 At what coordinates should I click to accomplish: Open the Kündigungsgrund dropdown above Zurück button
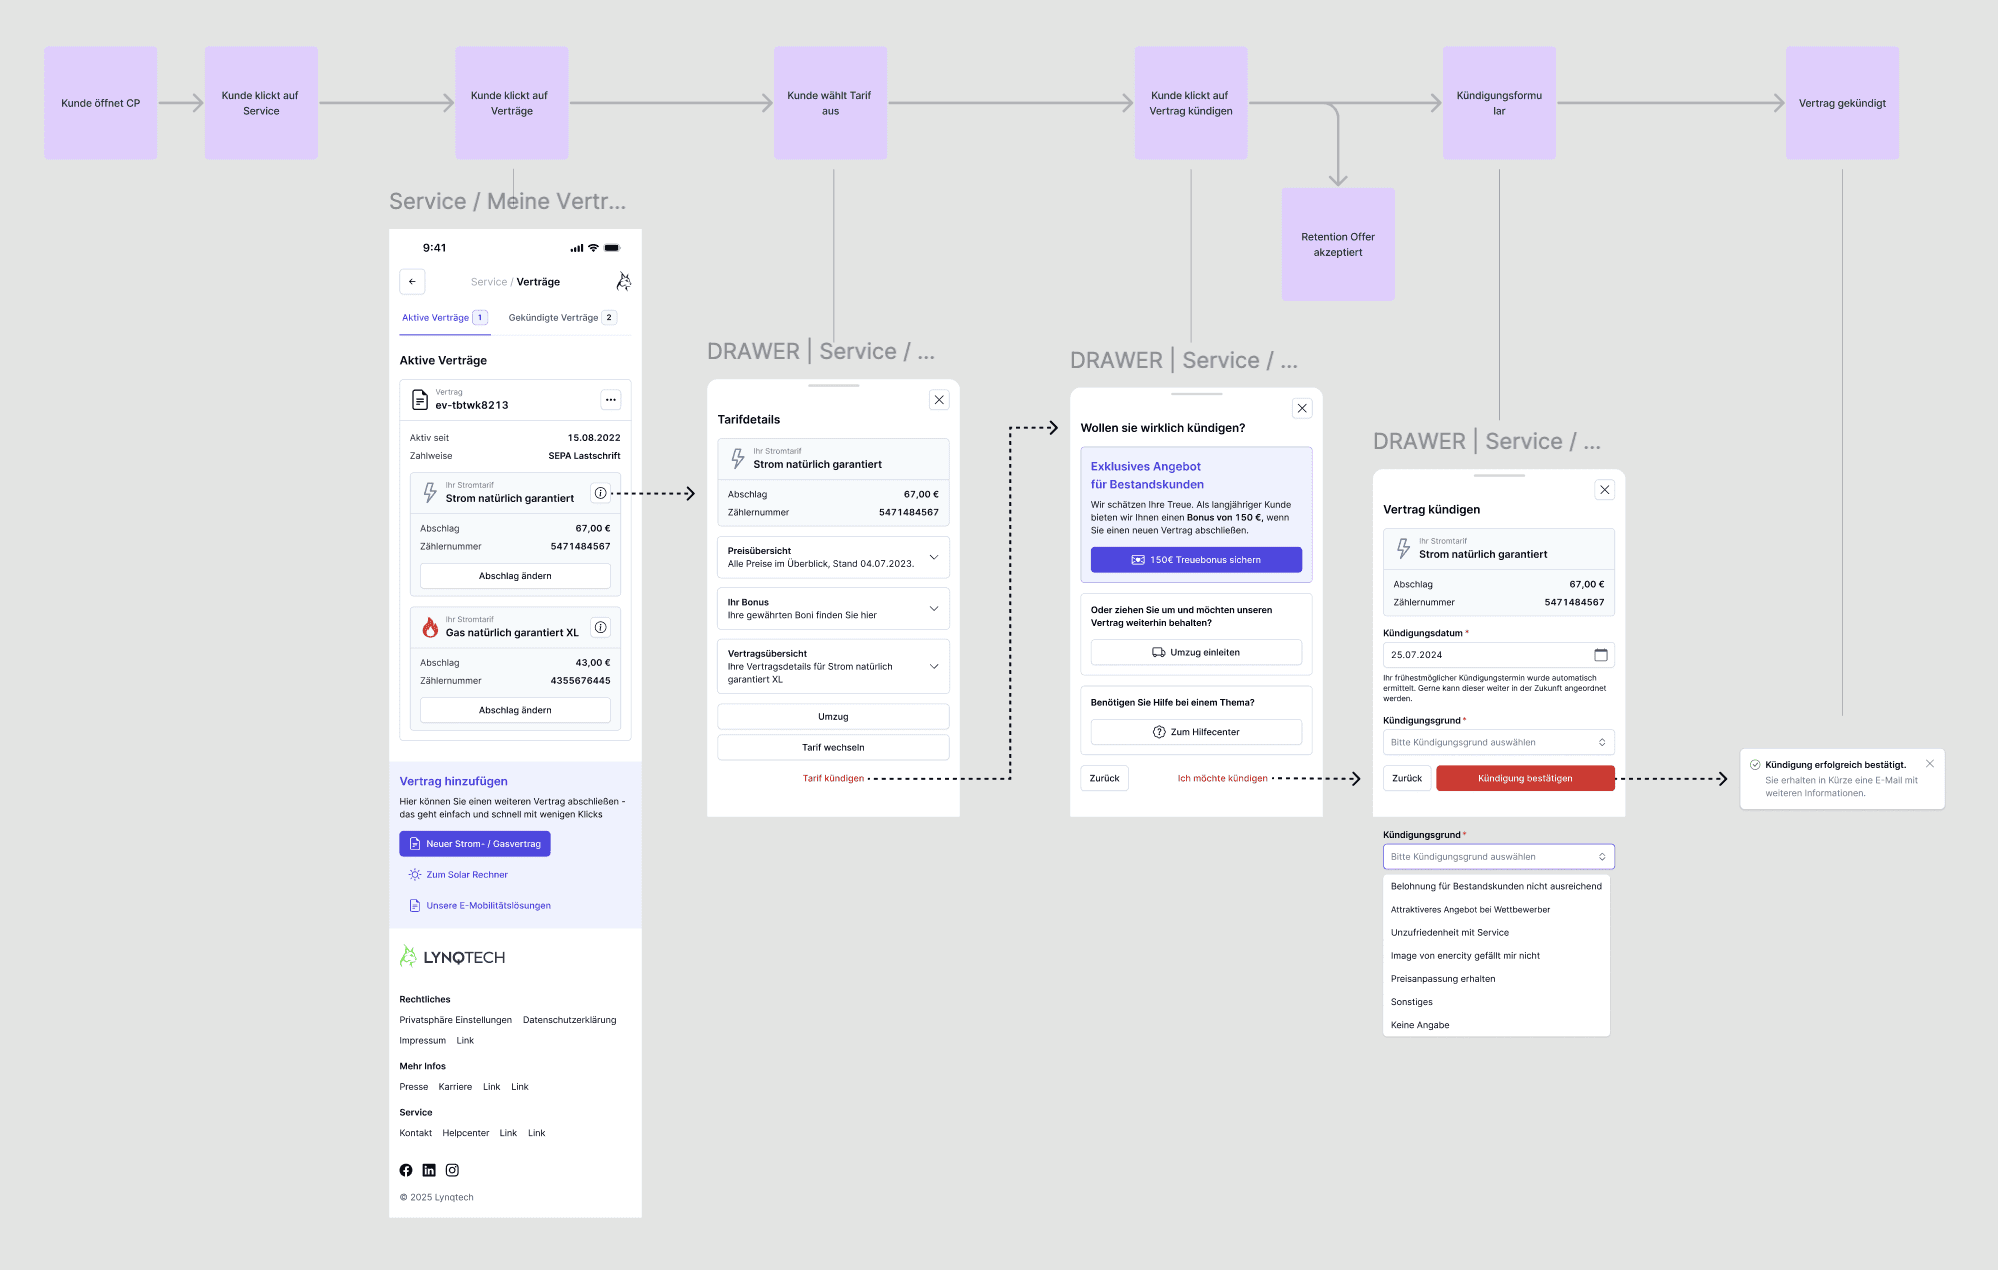(x=1498, y=742)
